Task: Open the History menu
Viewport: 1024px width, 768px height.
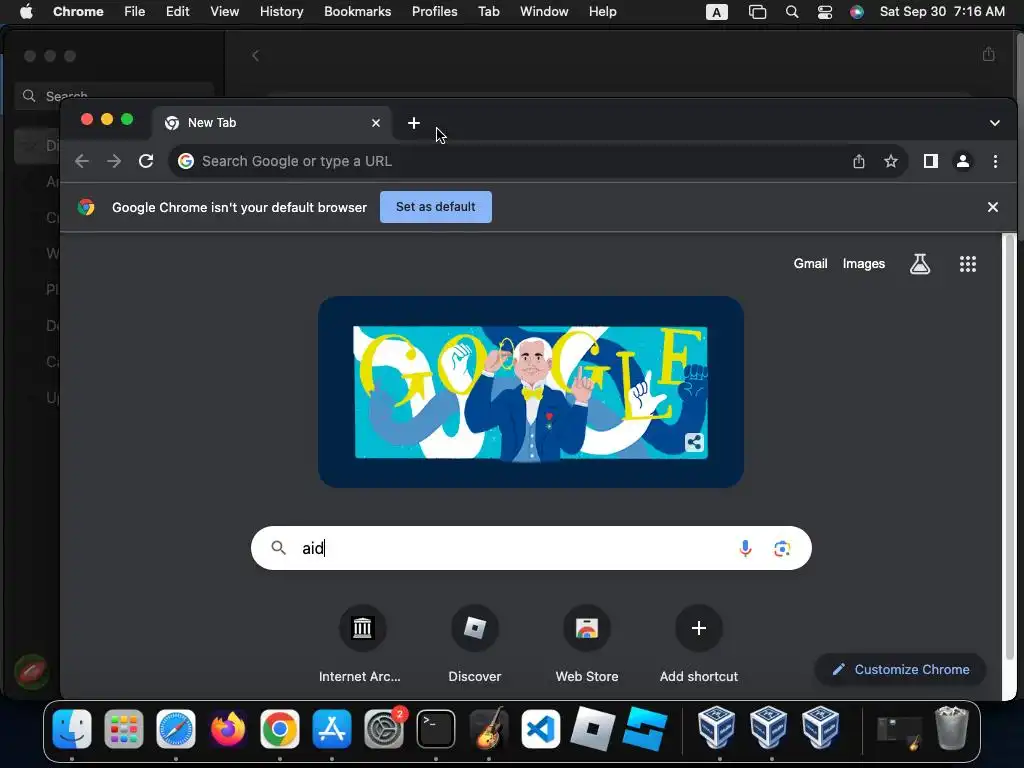Action: pos(281,12)
